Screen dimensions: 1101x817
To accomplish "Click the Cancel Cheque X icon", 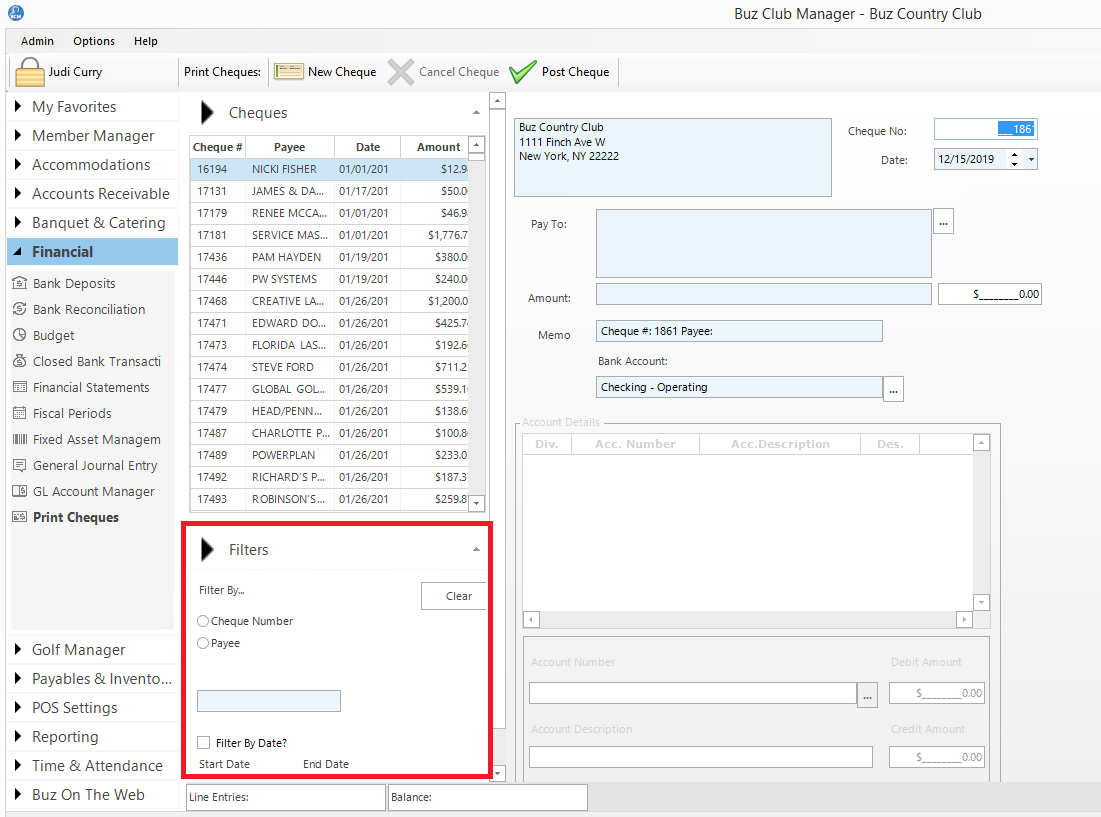I will pyautogui.click(x=401, y=72).
